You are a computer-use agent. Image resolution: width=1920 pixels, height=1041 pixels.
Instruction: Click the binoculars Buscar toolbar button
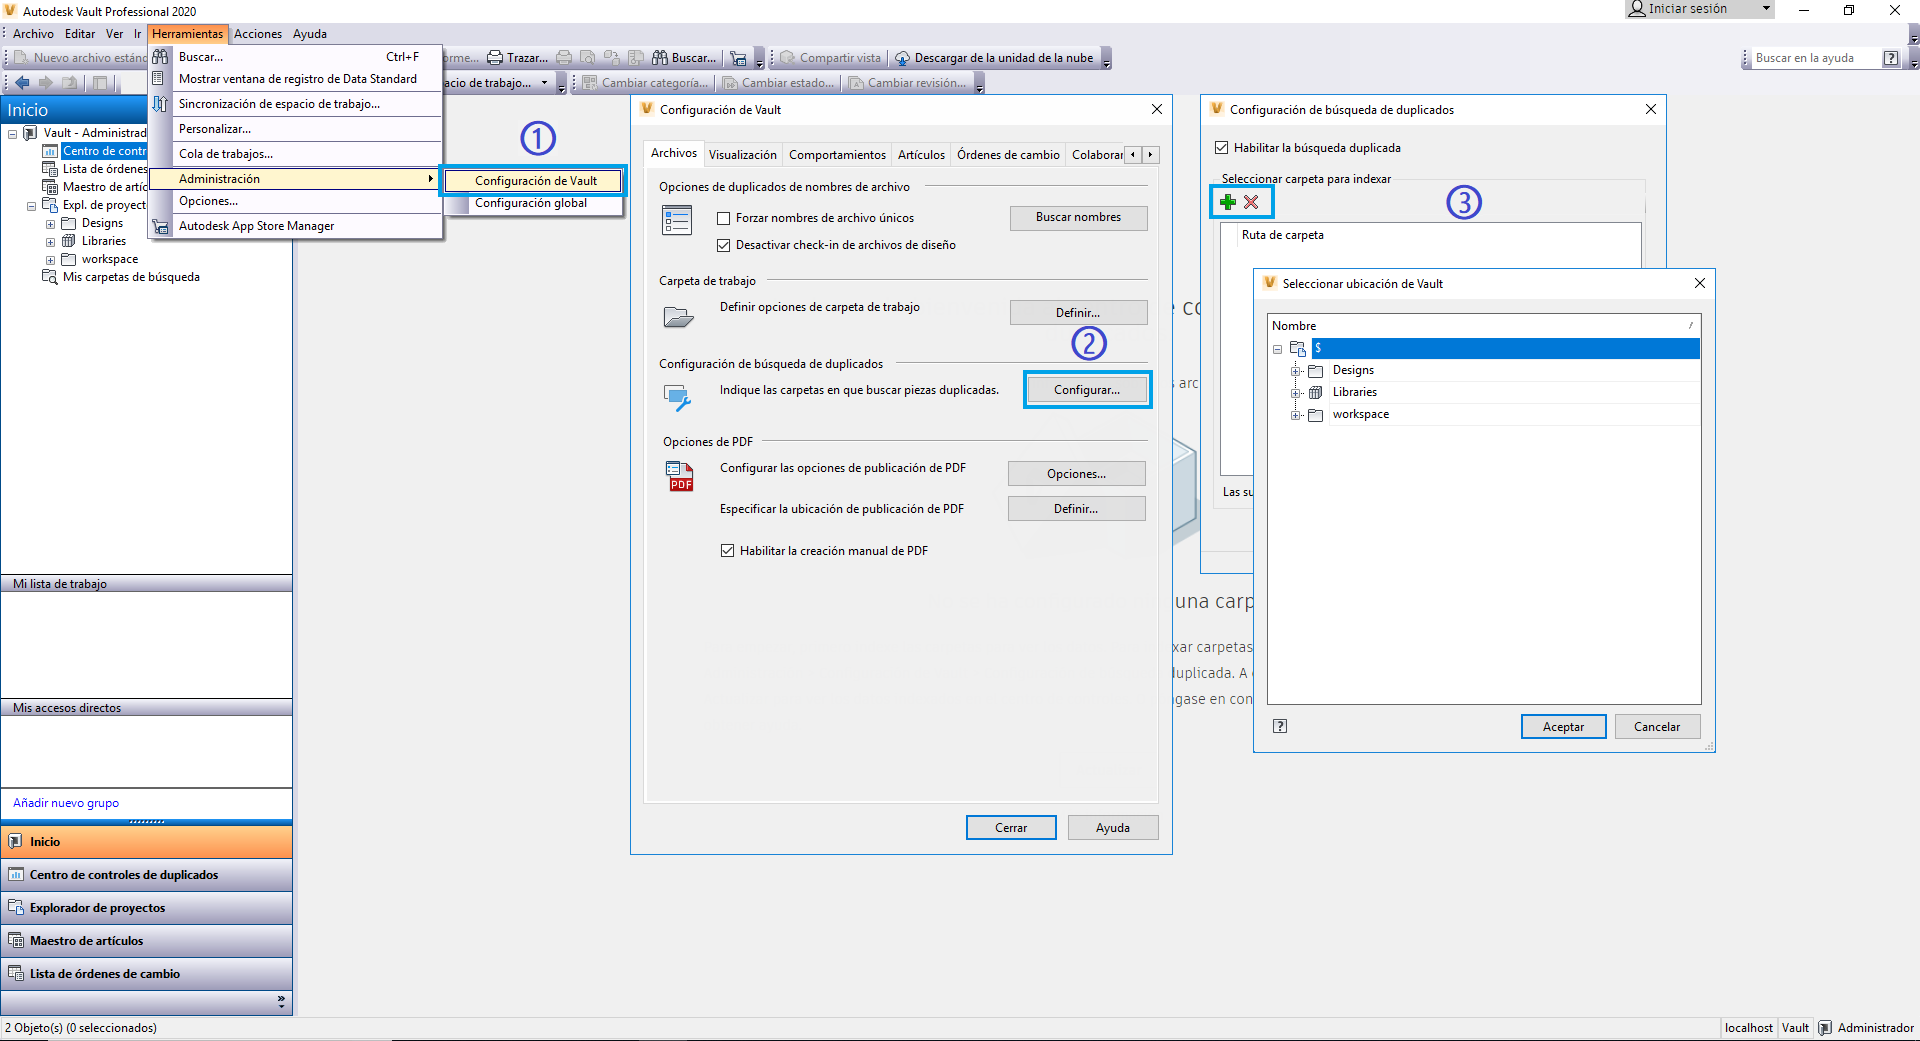pyautogui.click(x=685, y=58)
